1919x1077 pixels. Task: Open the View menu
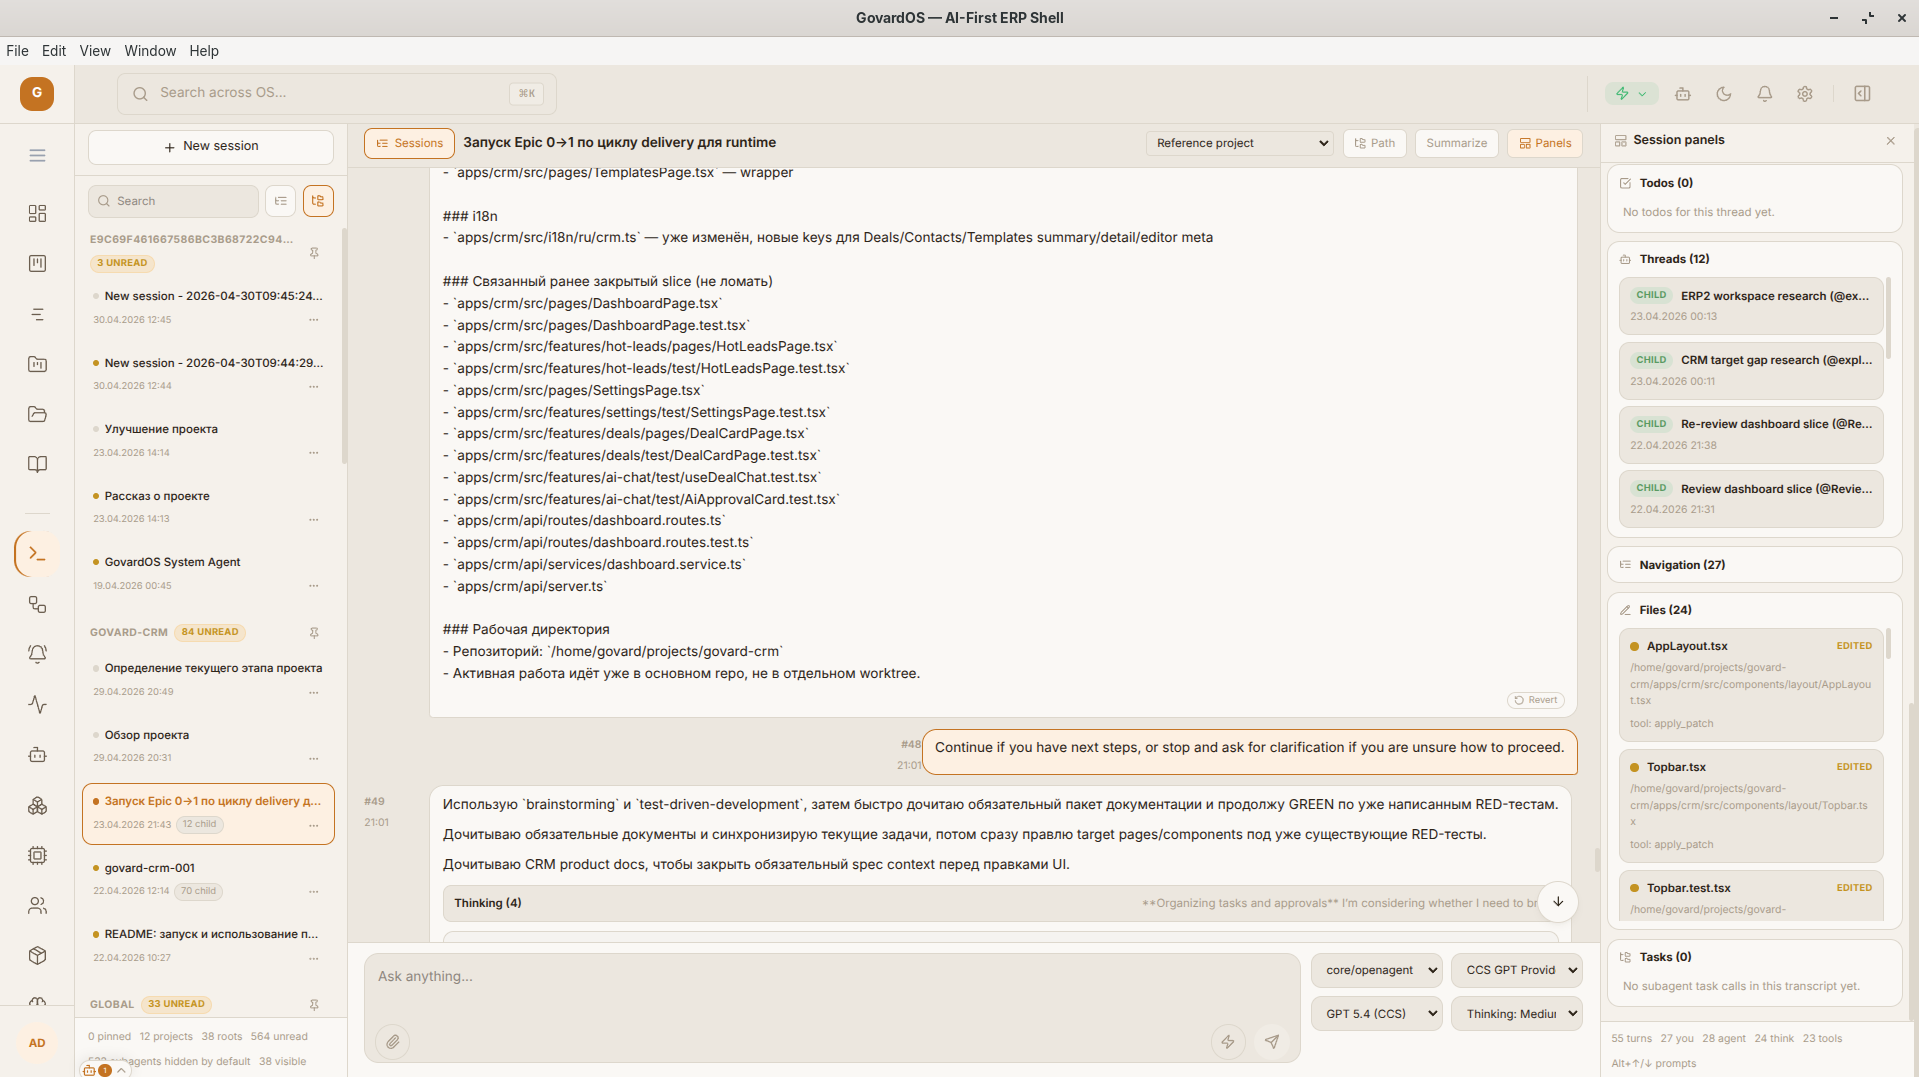(95, 51)
